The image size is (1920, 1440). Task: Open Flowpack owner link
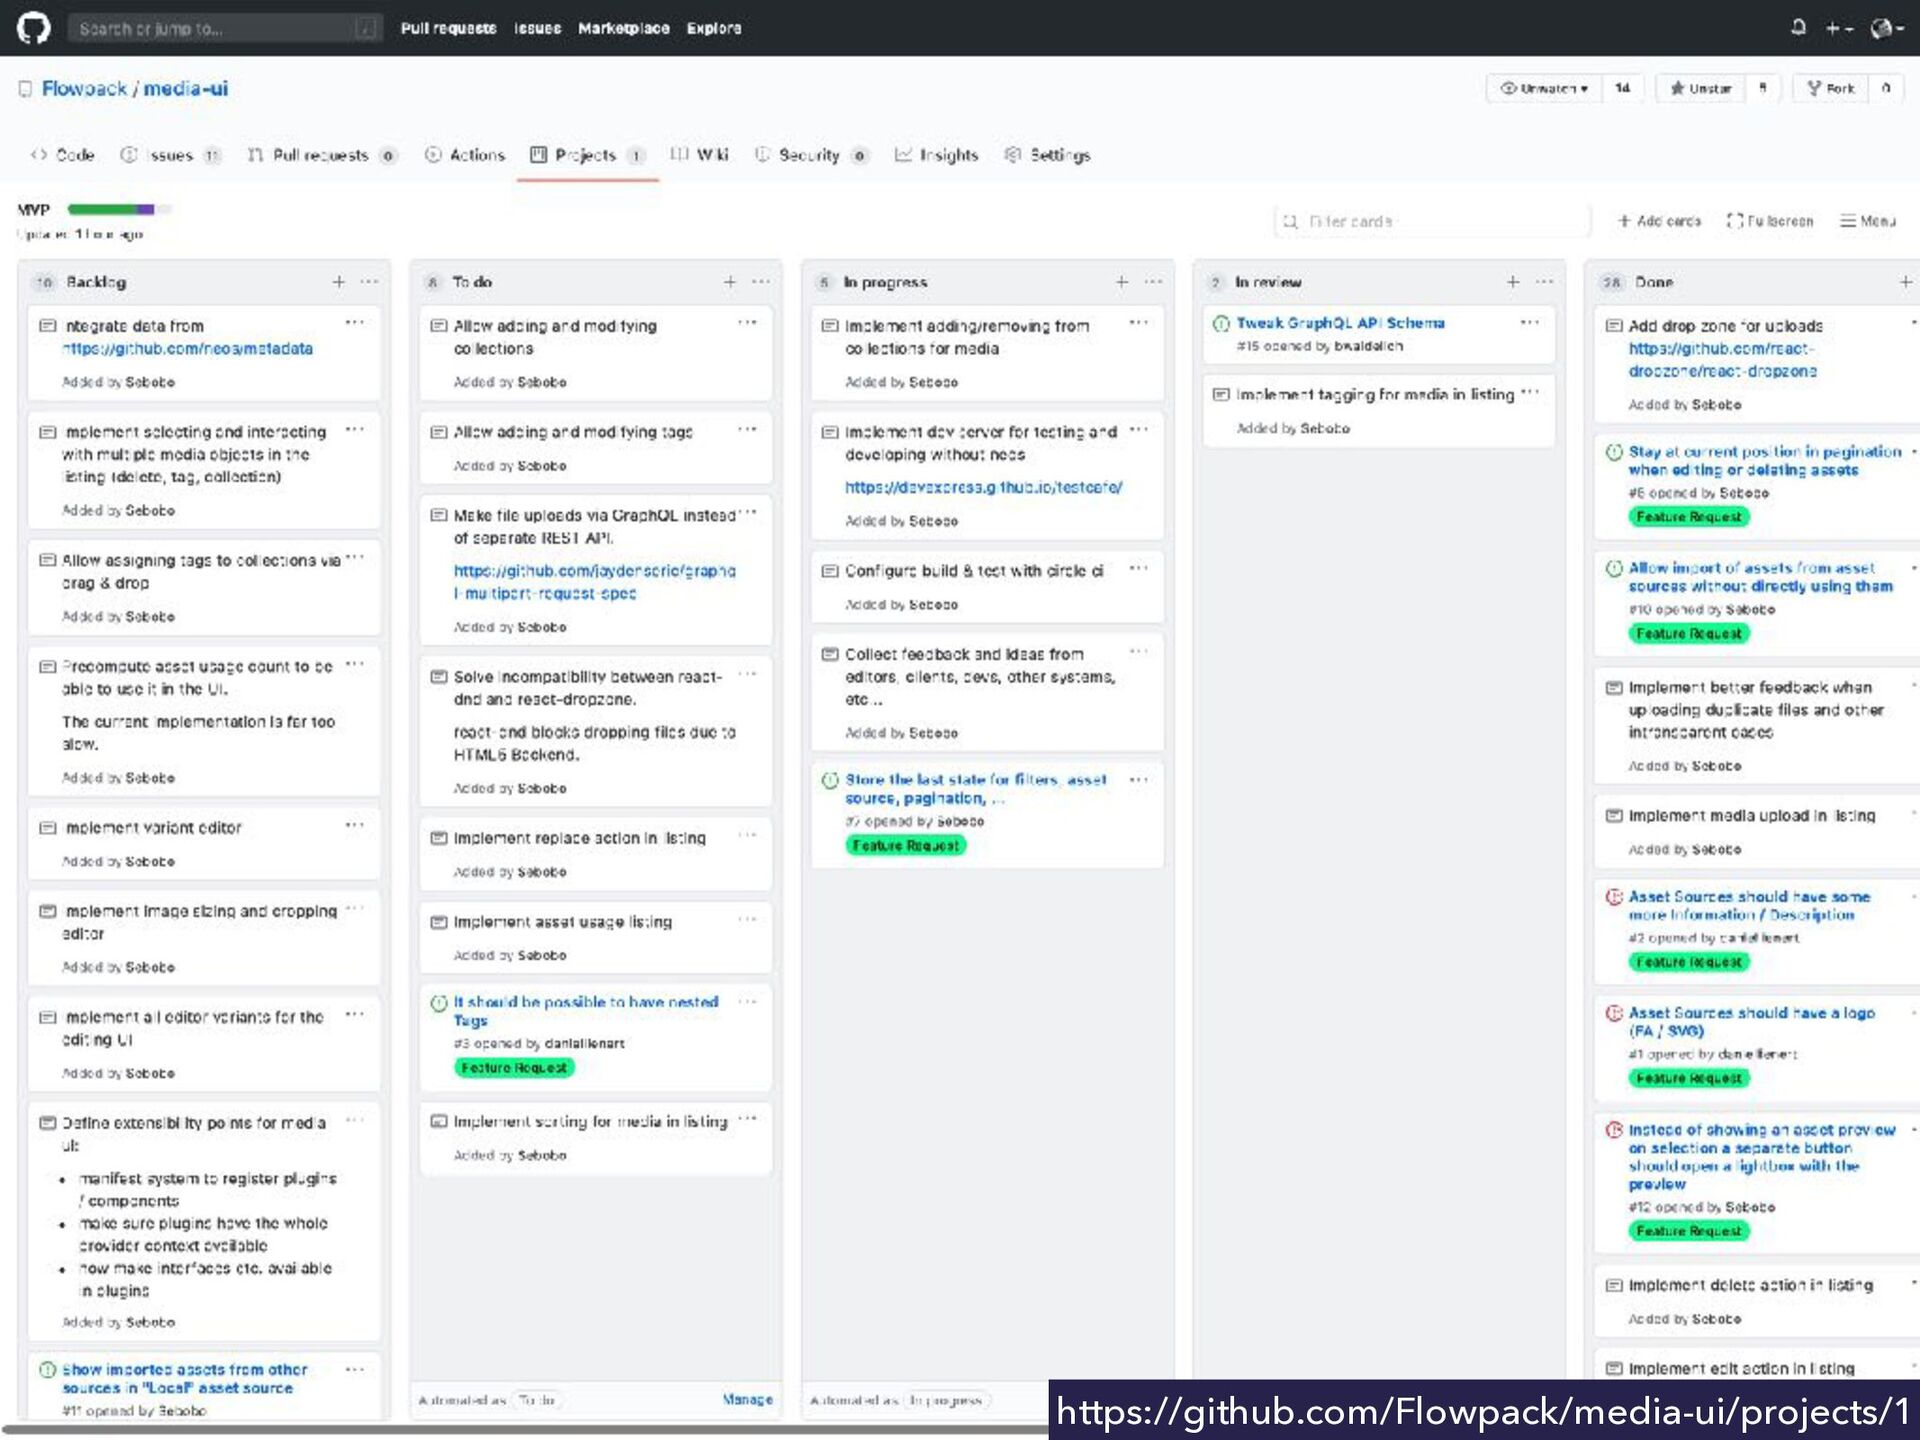tap(84, 88)
